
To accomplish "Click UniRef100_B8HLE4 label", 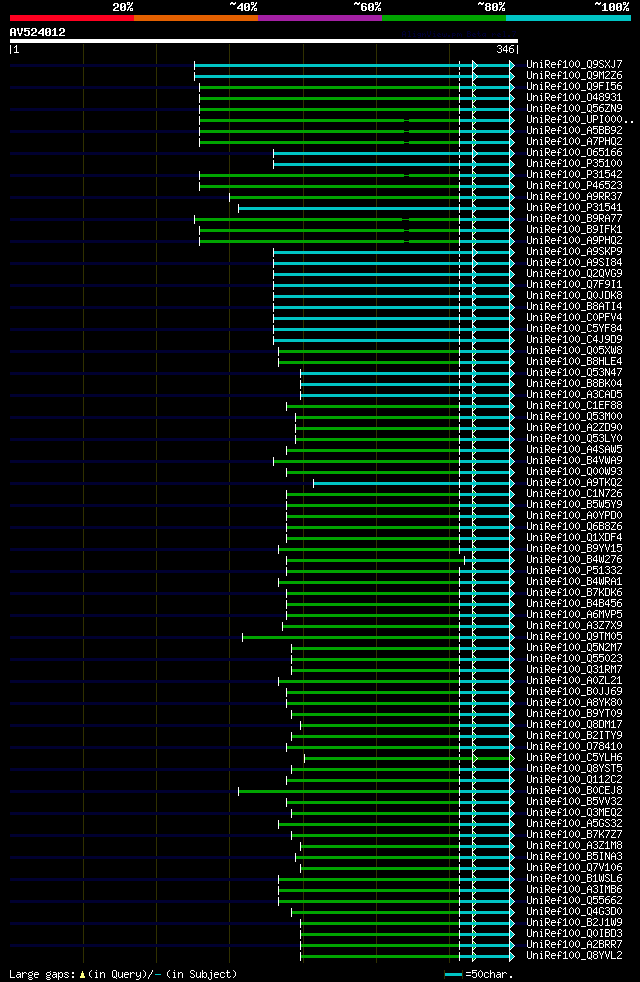I will click(574, 361).
